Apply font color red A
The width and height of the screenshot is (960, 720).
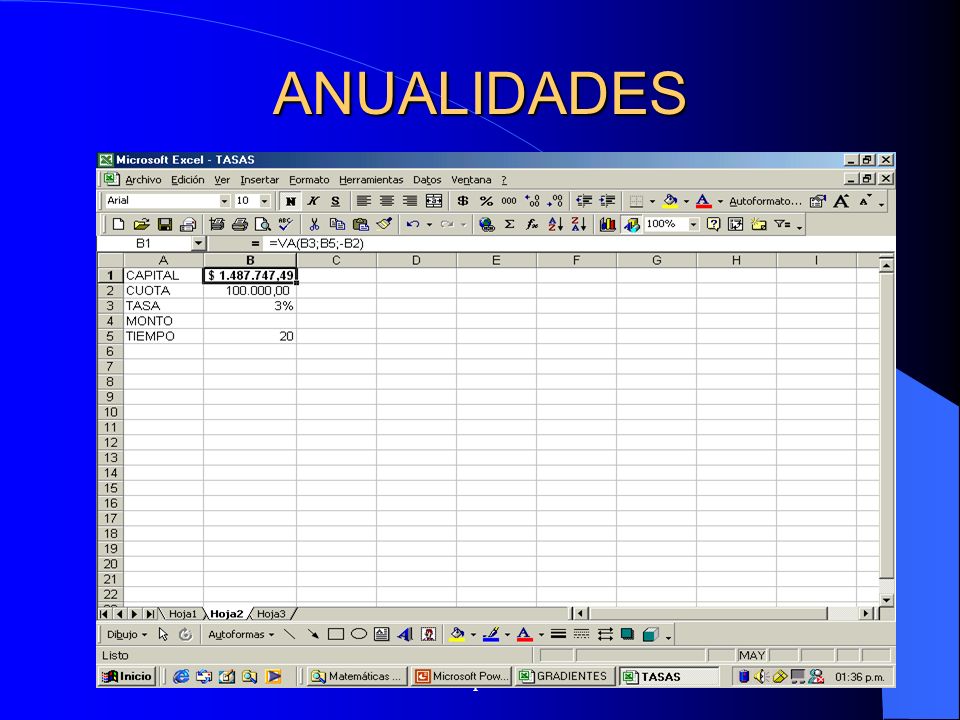[x=703, y=201]
